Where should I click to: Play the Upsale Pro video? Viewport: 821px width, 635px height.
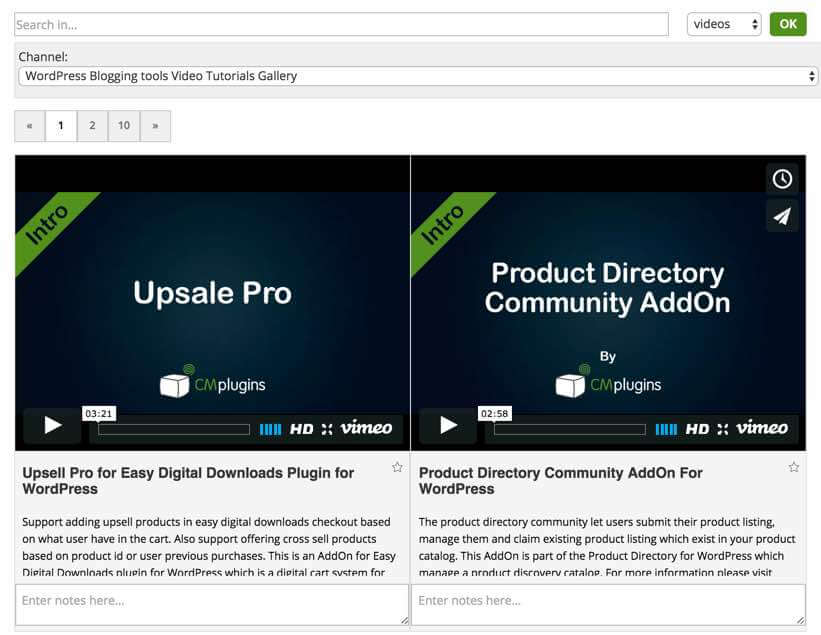(52, 426)
